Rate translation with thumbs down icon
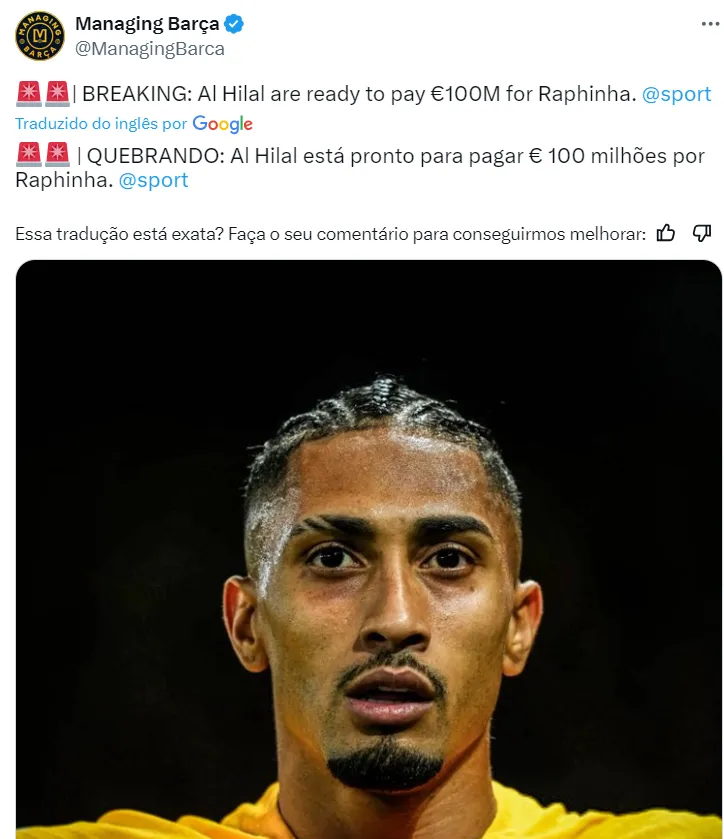Image resolution: width=724 pixels, height=839 pixels. [702, 233]
